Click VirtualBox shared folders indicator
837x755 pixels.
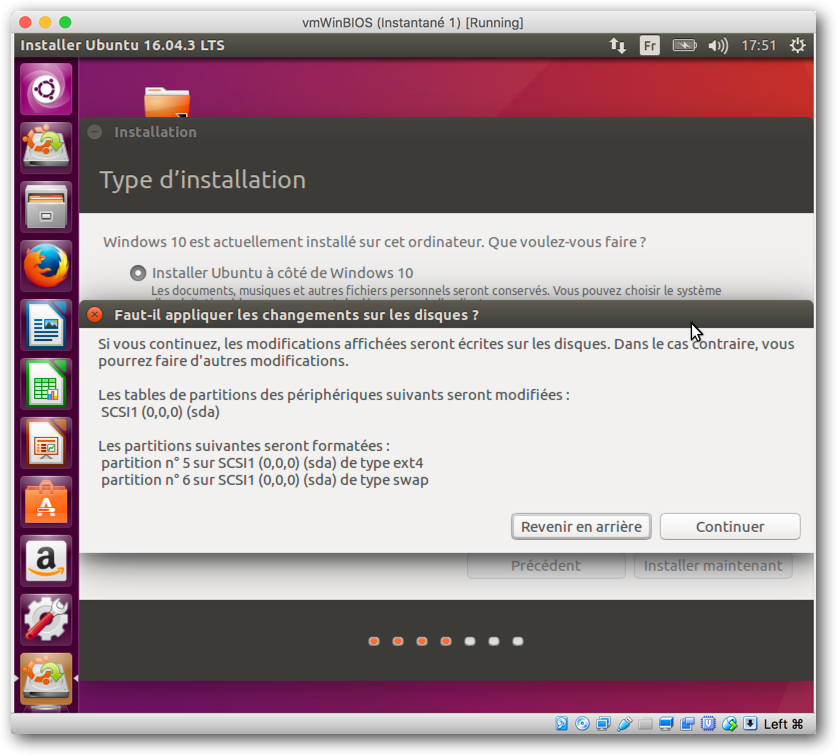[645, 723]
